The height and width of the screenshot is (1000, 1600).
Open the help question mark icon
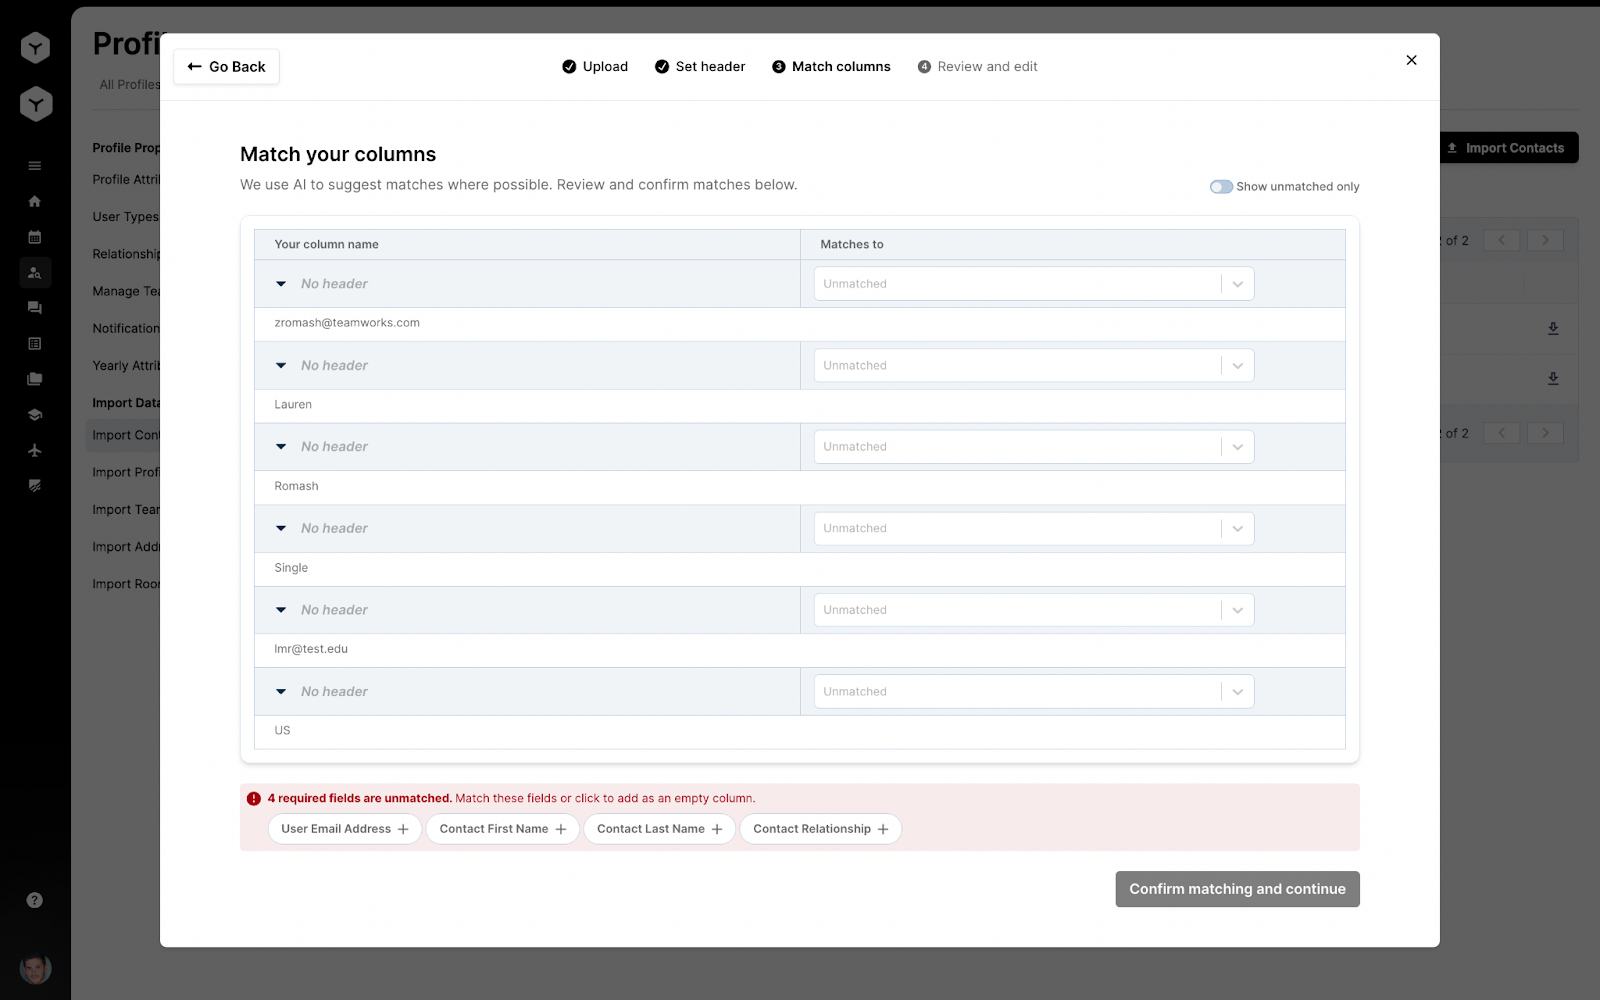[35, 899]
